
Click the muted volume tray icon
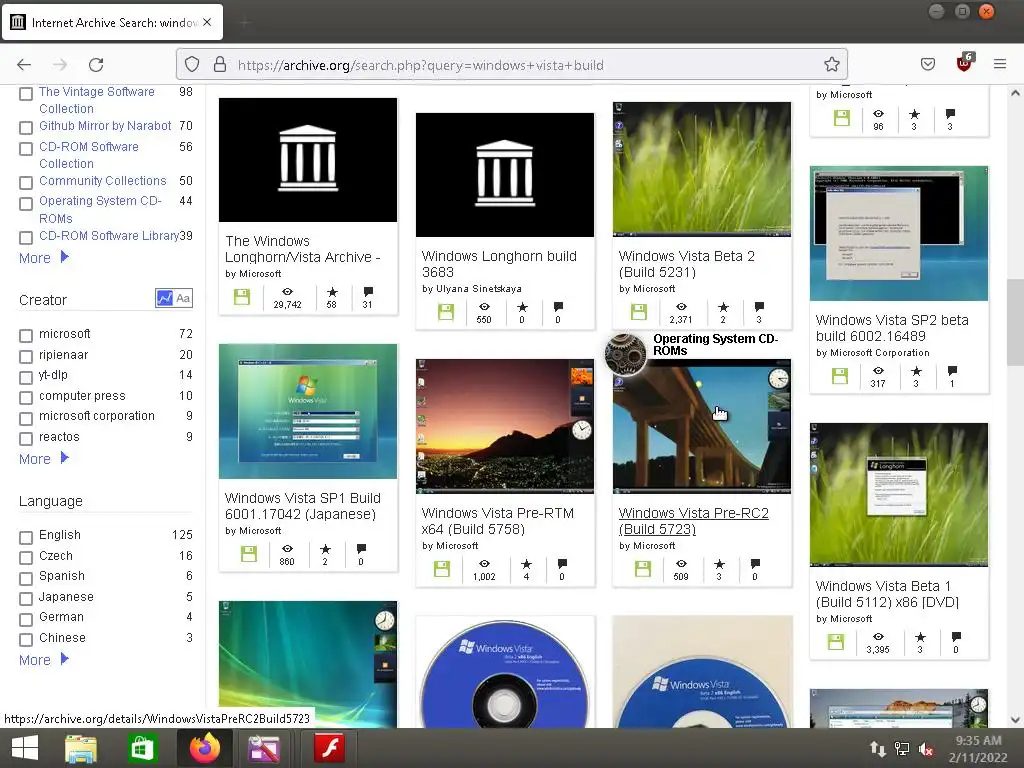click(x=926, y=749)
